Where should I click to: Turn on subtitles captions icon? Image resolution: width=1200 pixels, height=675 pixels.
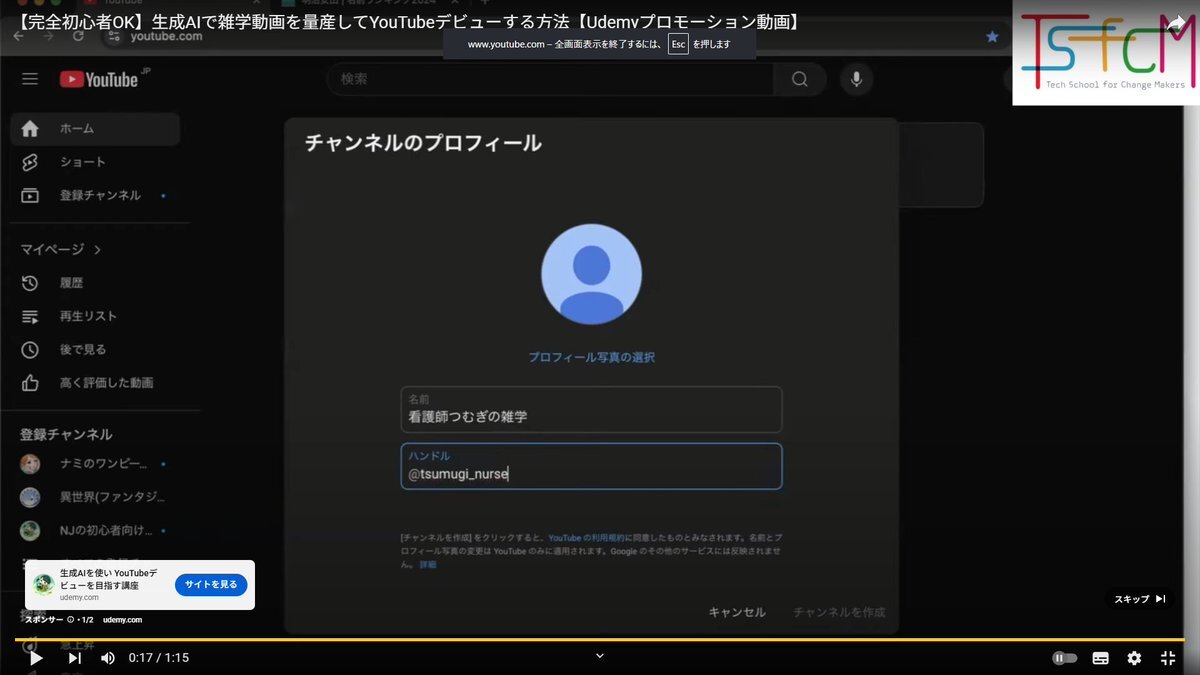pyautogui.click(x=1100, y=658)
